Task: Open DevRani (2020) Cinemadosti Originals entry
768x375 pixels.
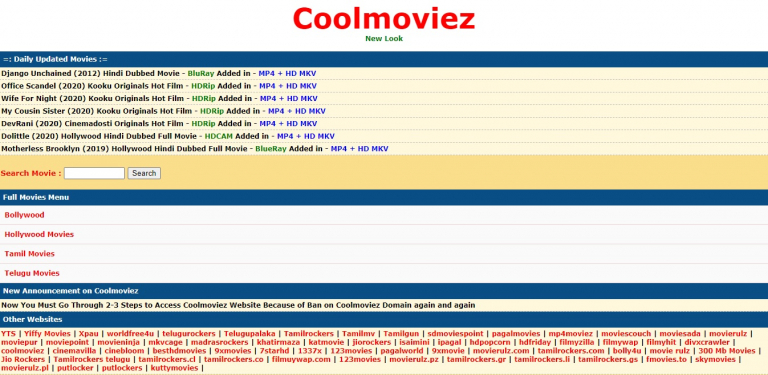Action: 159,123
